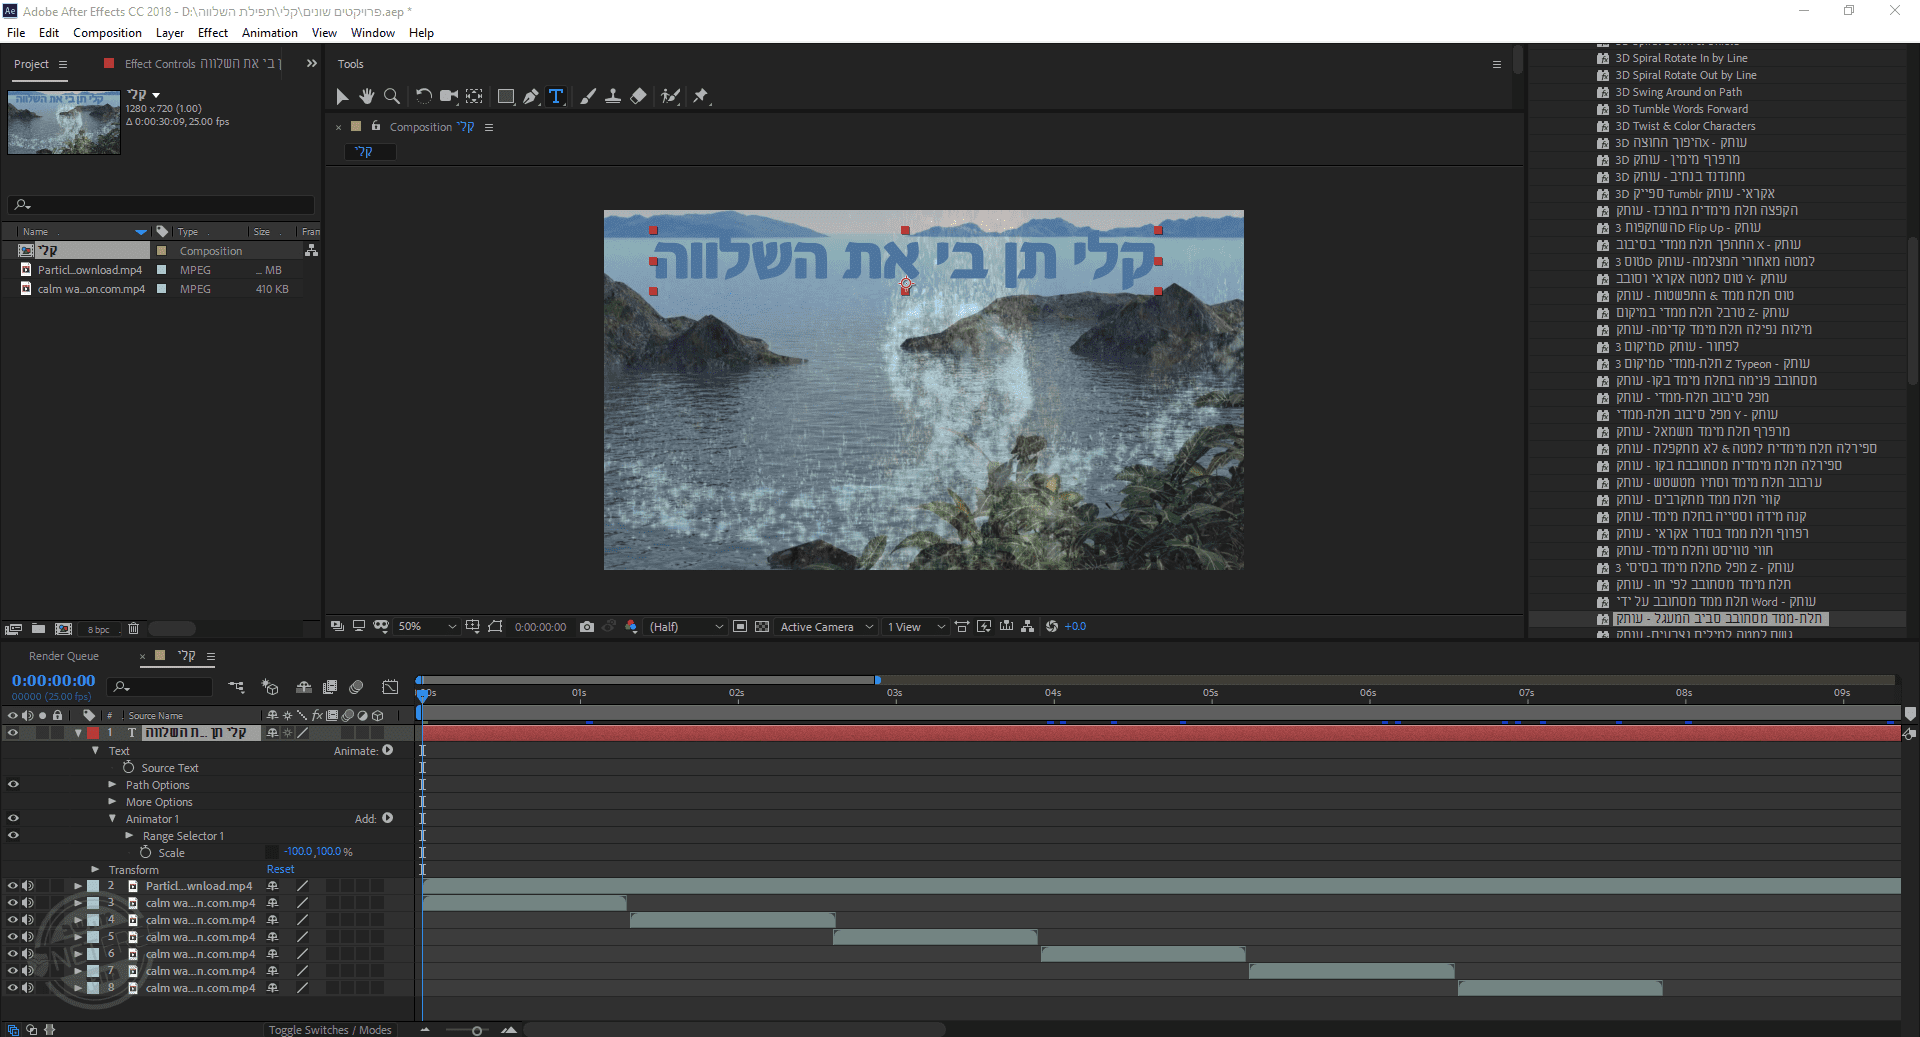Select the Pen tool
Viewport: 1920px width, 1037px height.
click(531, 96)
